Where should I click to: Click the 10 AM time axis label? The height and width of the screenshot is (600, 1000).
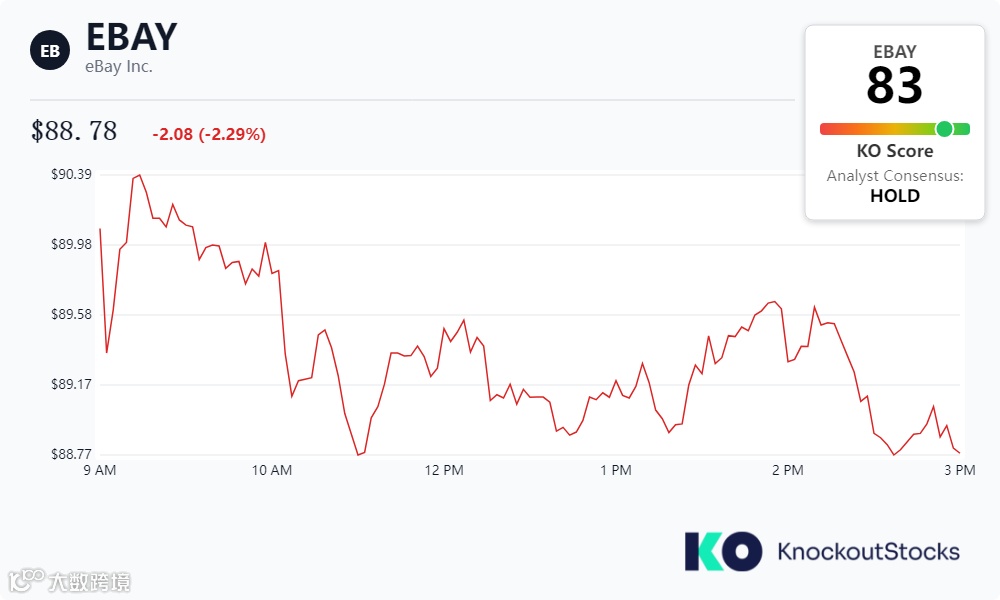272,470
